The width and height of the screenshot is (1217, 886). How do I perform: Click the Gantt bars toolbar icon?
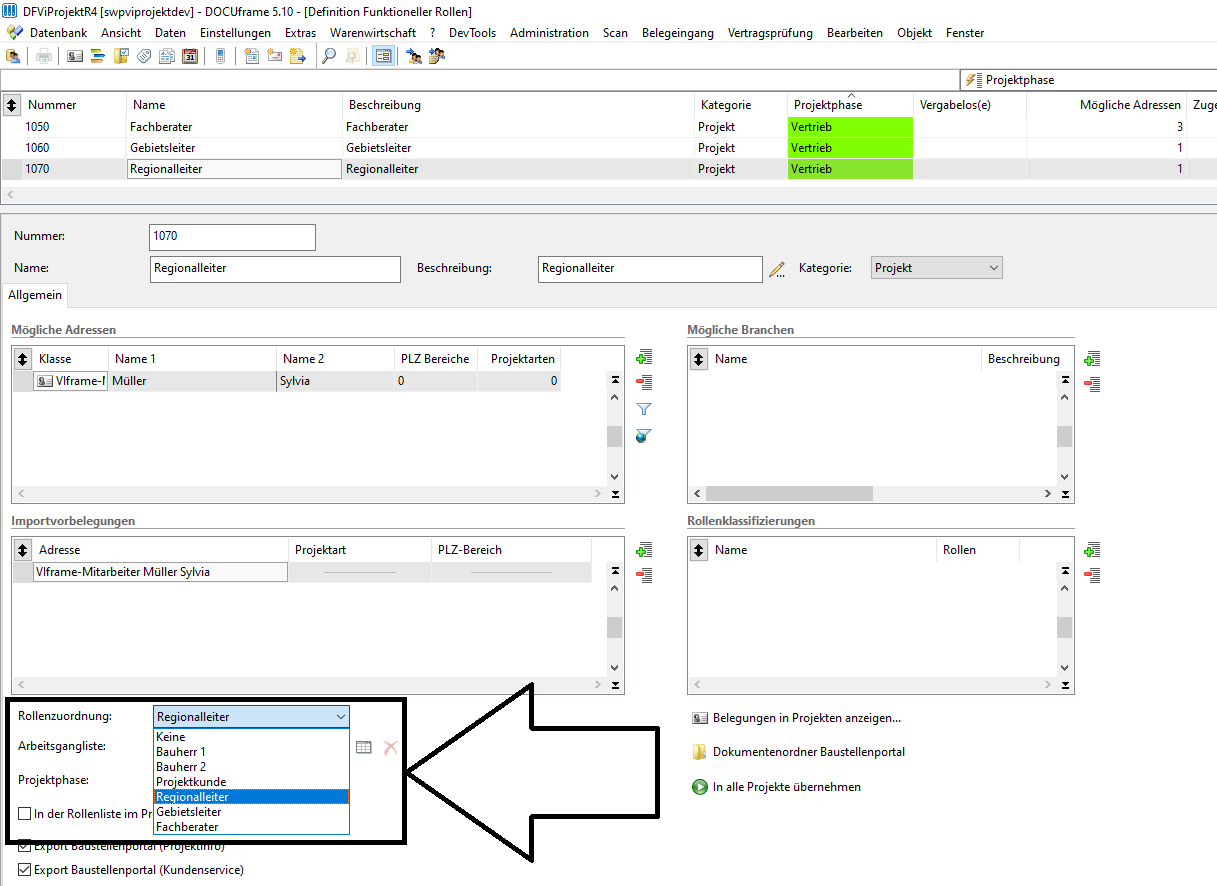[x=98, y=56]
